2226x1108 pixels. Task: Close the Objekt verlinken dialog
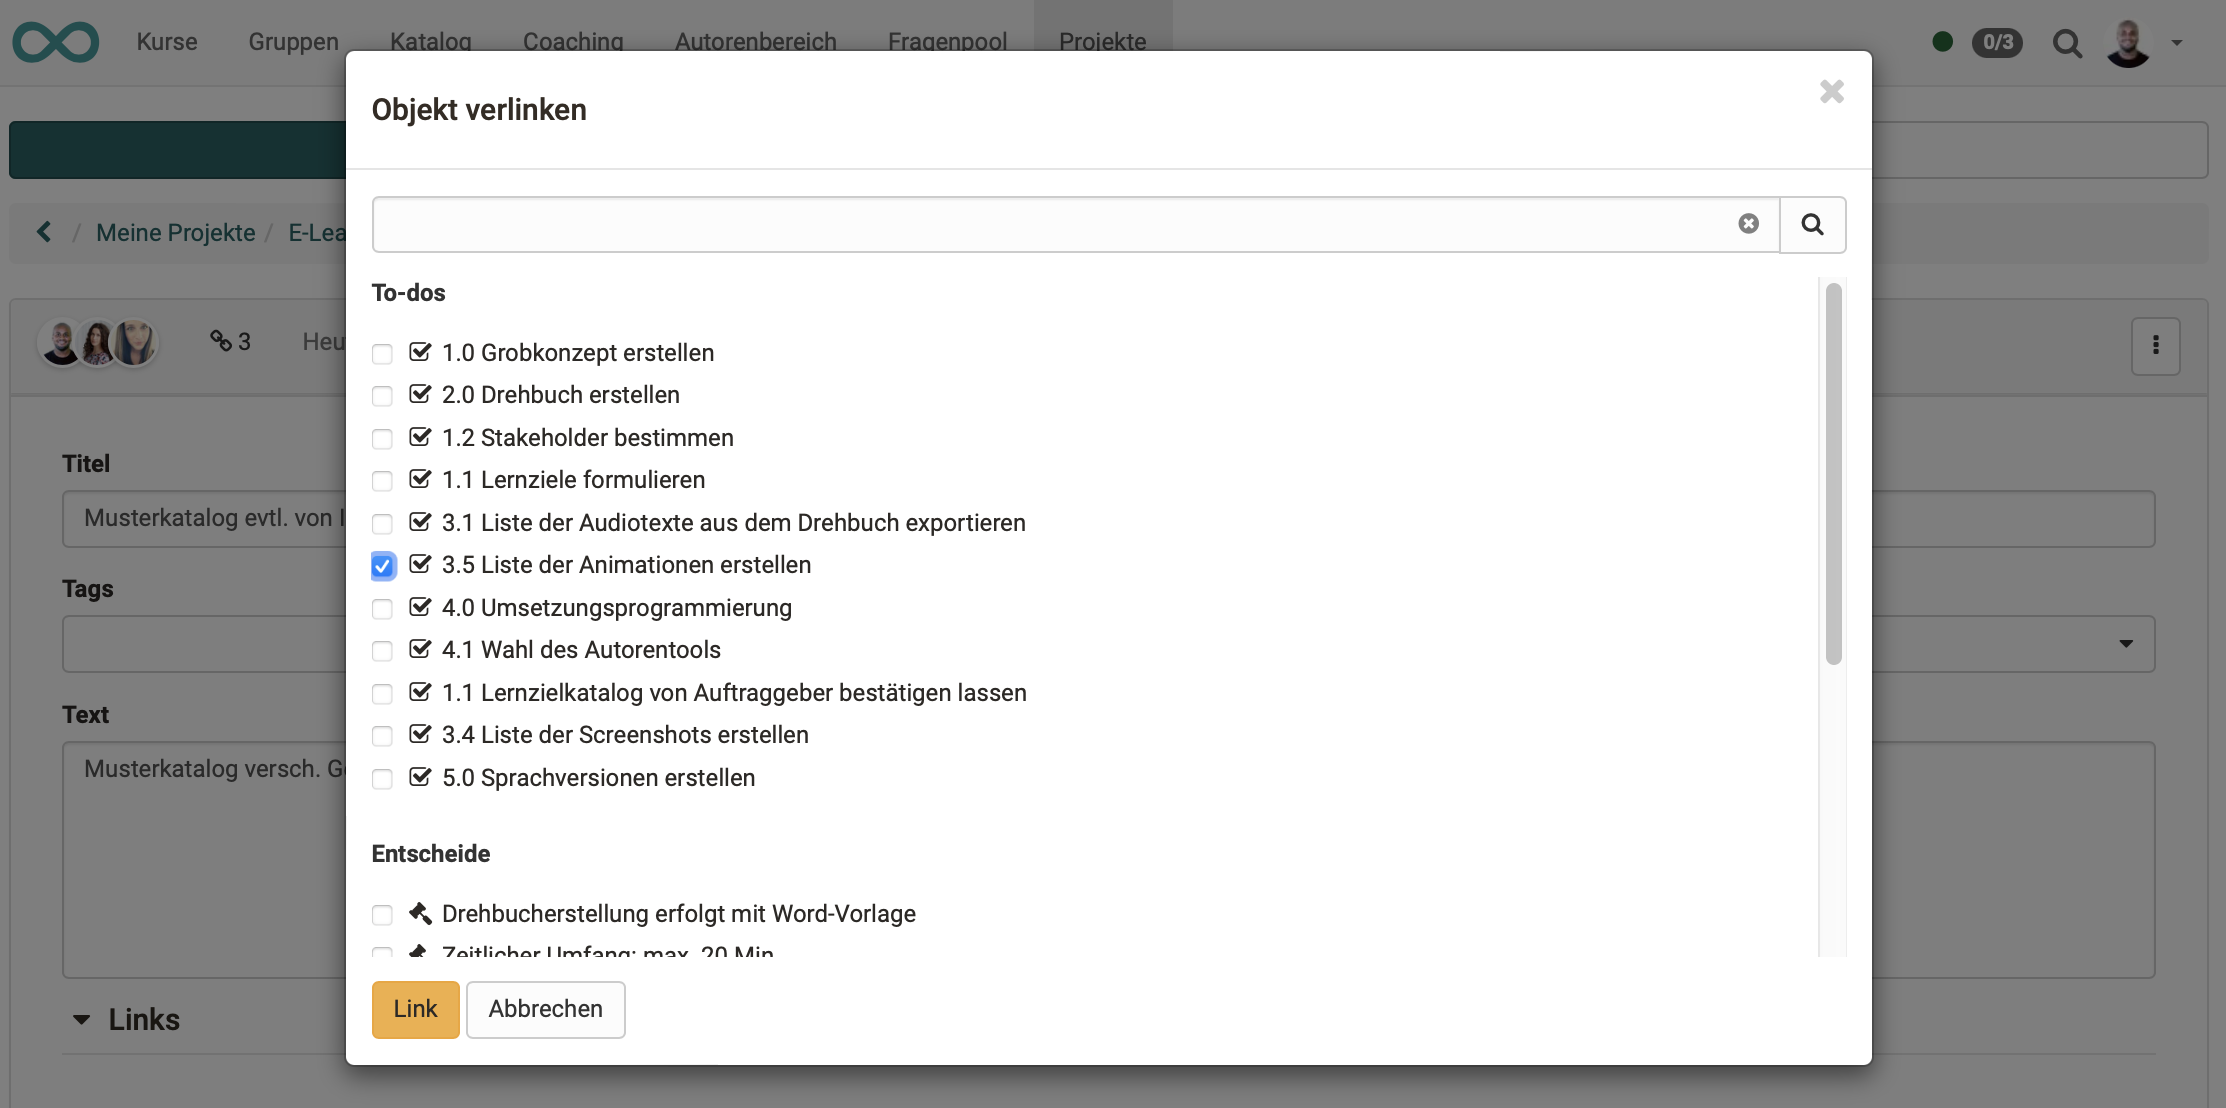coord(1831,92)
